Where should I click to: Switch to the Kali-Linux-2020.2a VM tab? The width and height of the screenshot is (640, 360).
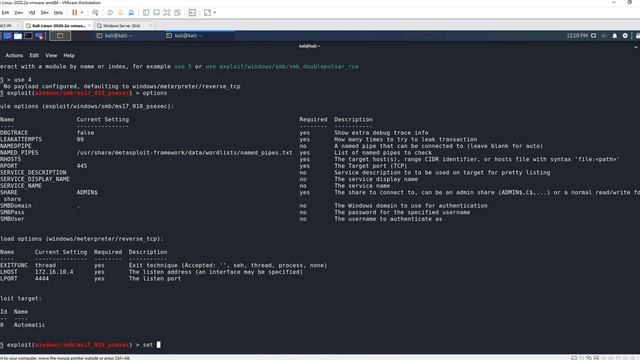[58, 25]
